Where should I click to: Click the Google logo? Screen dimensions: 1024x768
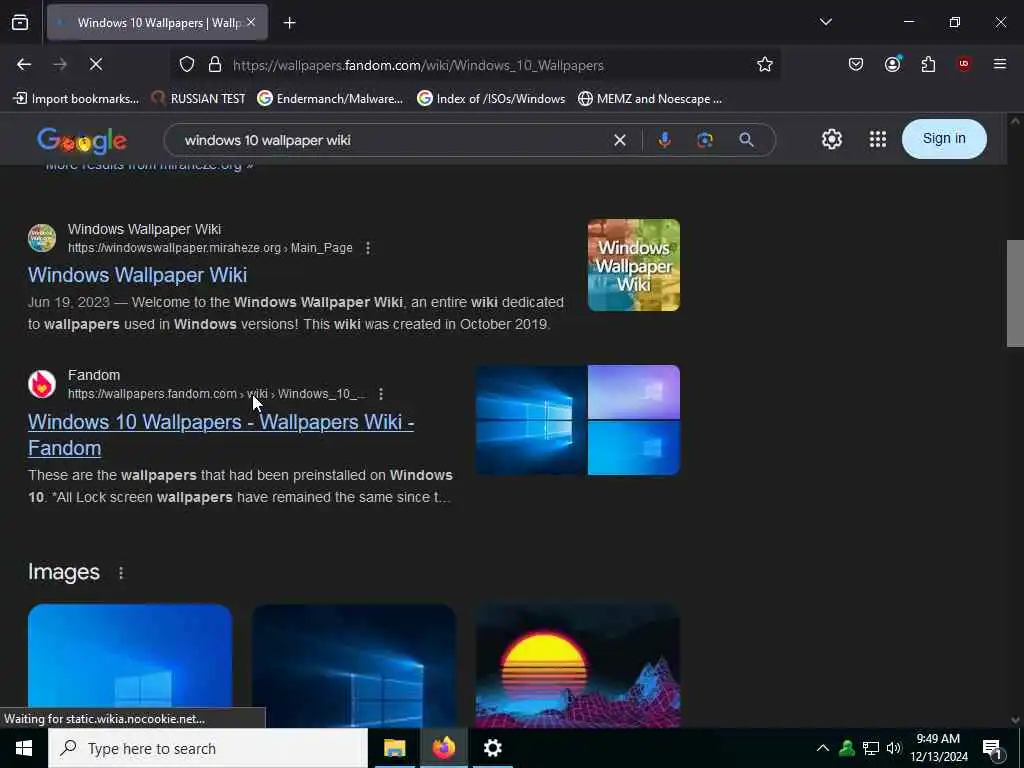click(82, 140)
